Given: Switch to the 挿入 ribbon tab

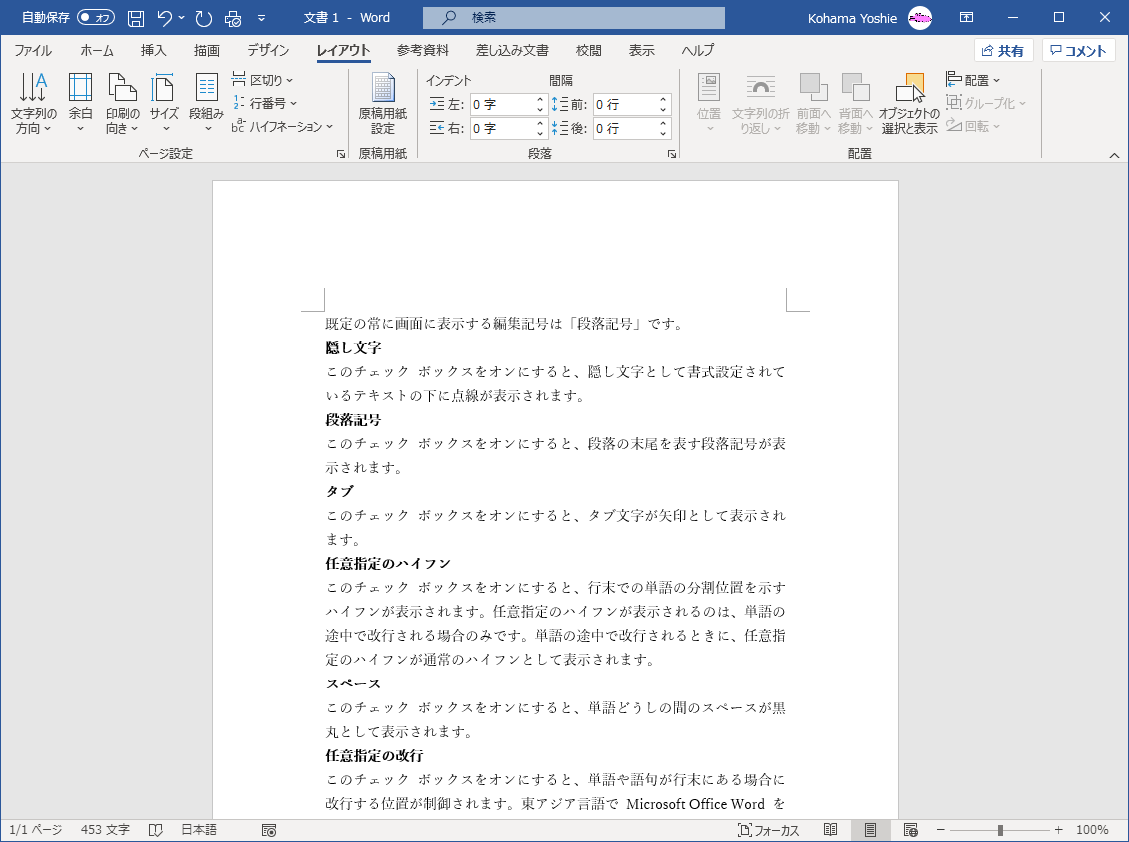Looking at the screenshot, I should (x=154, y=51).
